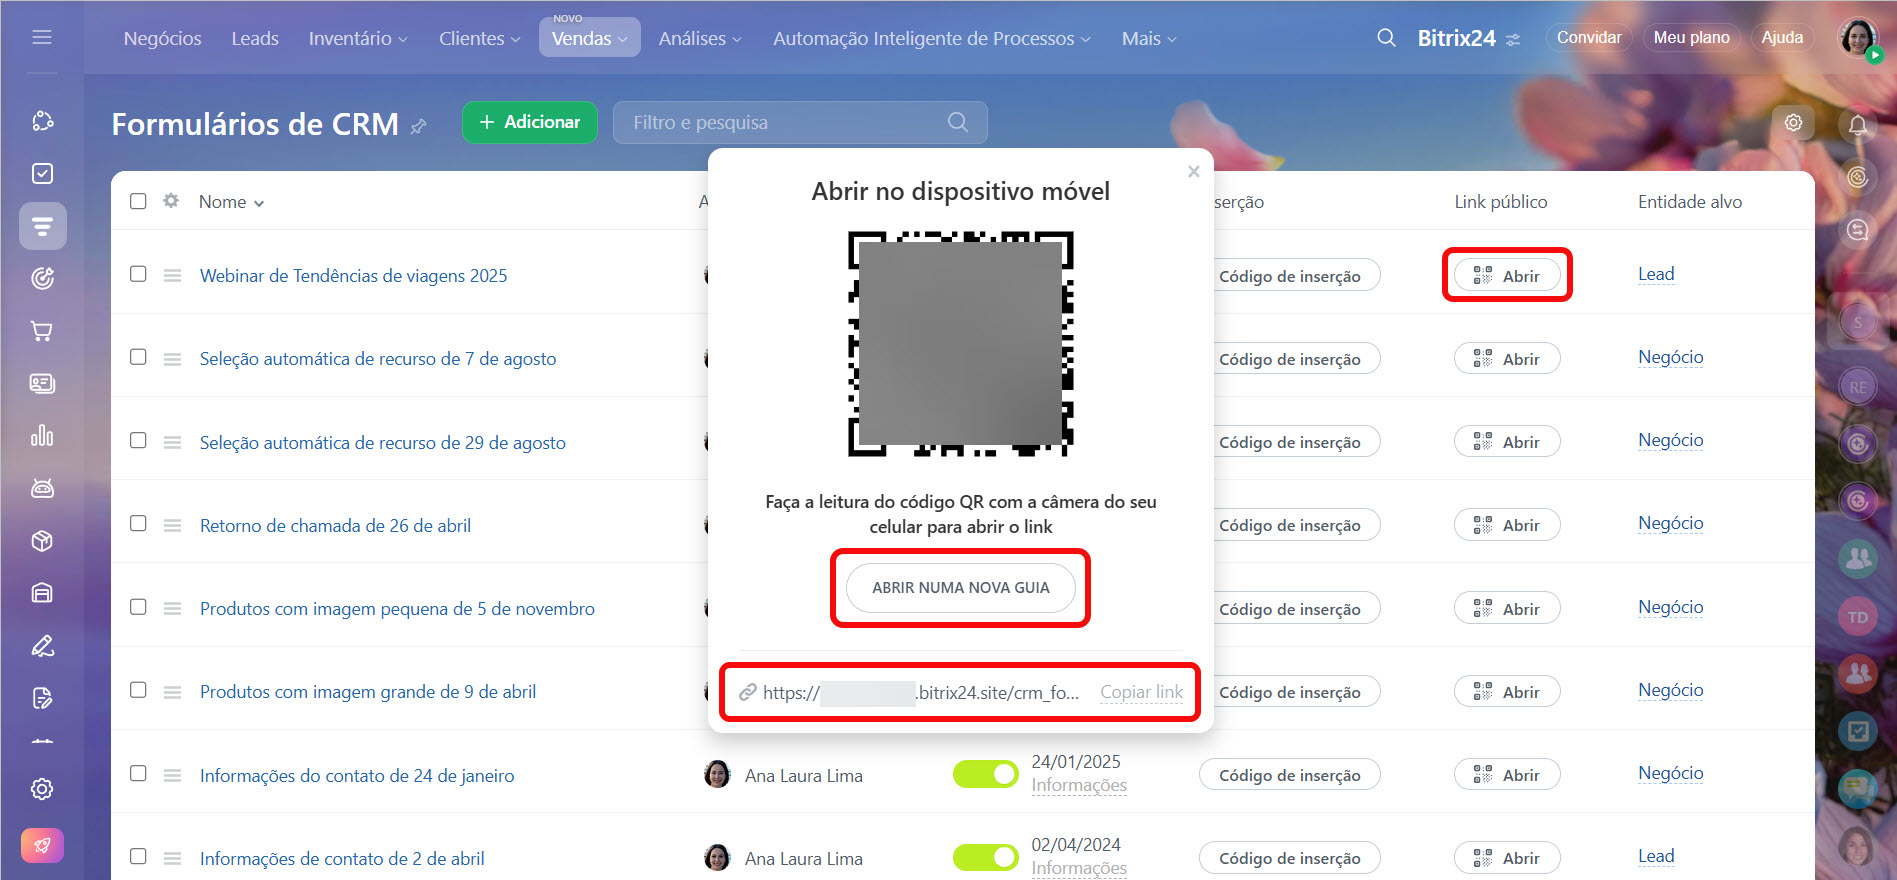The image size is (1897, 880).
Task: Open the bar chart analytics sidebar icon
Action: click(42, 436)
